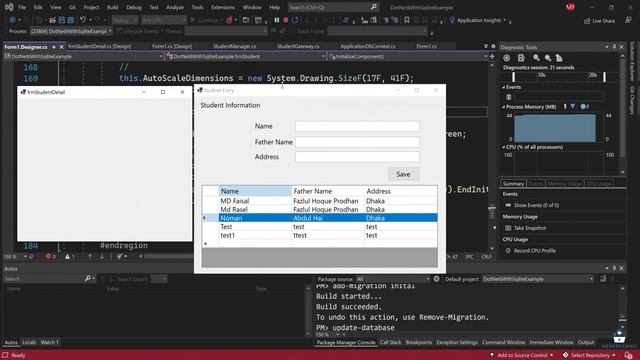Click the Save All icon in toolbar
640x360 pixels.
click(71, 20)
